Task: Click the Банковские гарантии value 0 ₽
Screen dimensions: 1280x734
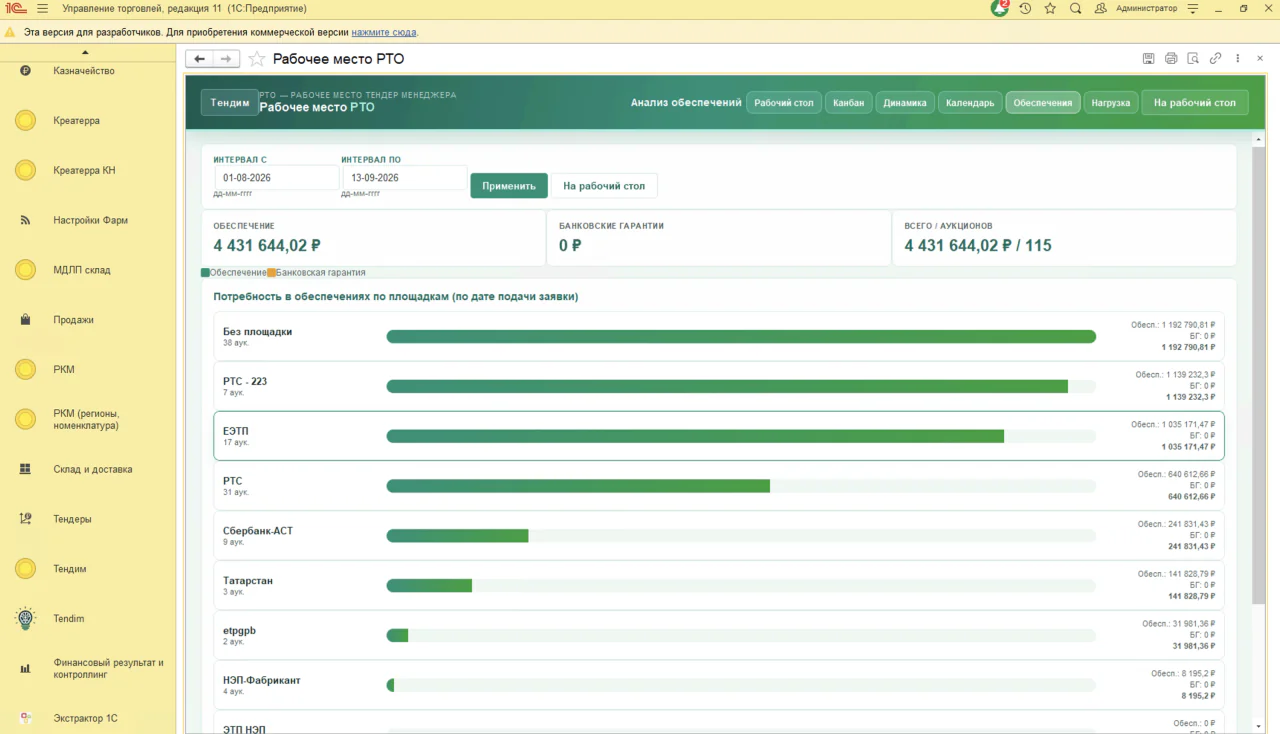Action: (x=570, y=245)
